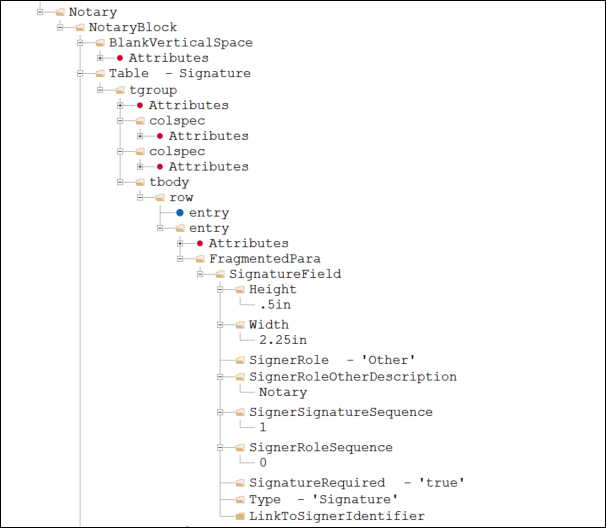Select the SignerSignatureSequence label
Screen dimensions: 606x528
pos(341,412)
